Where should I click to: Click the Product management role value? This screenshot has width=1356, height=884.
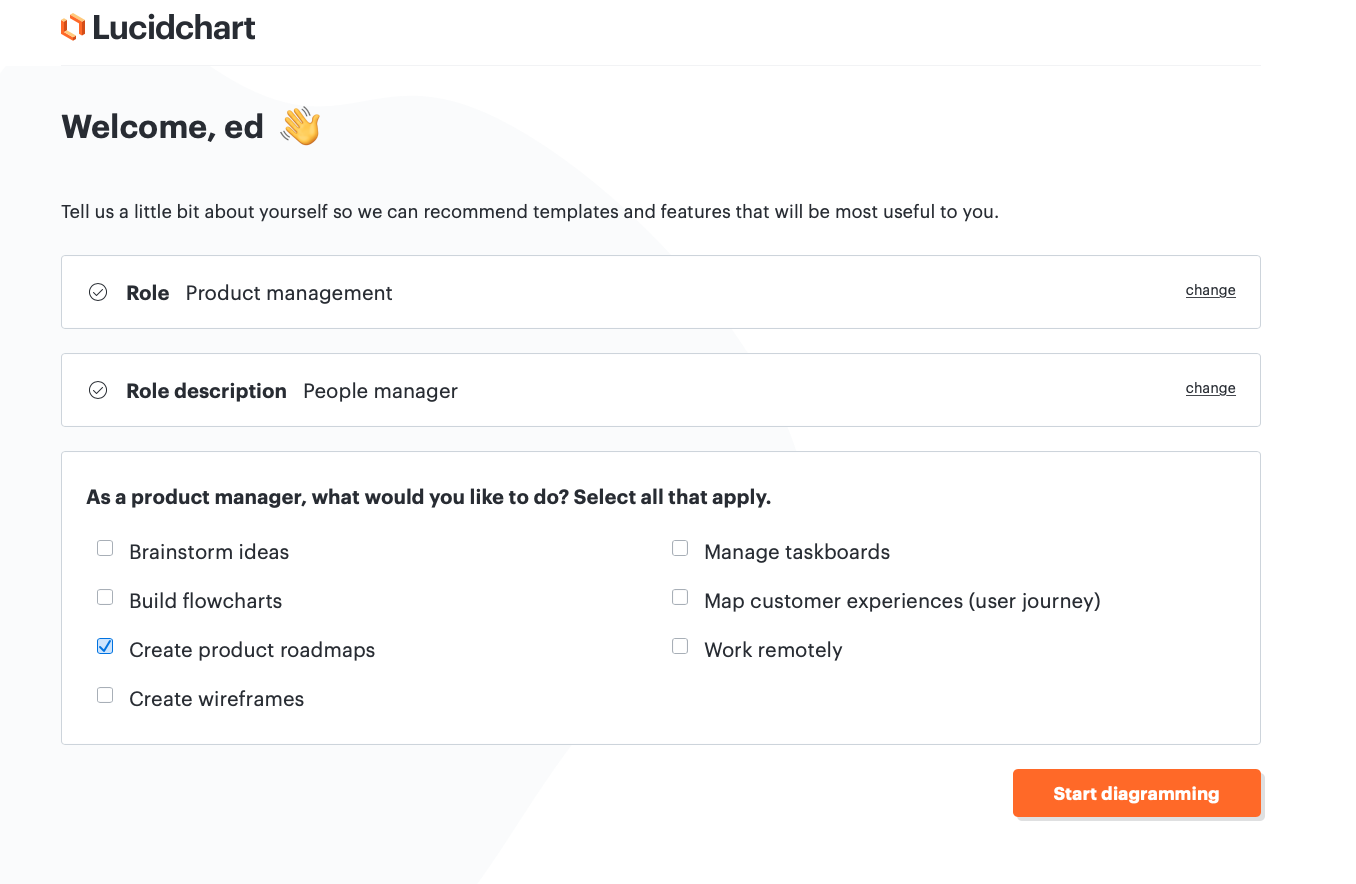point(289,293)
